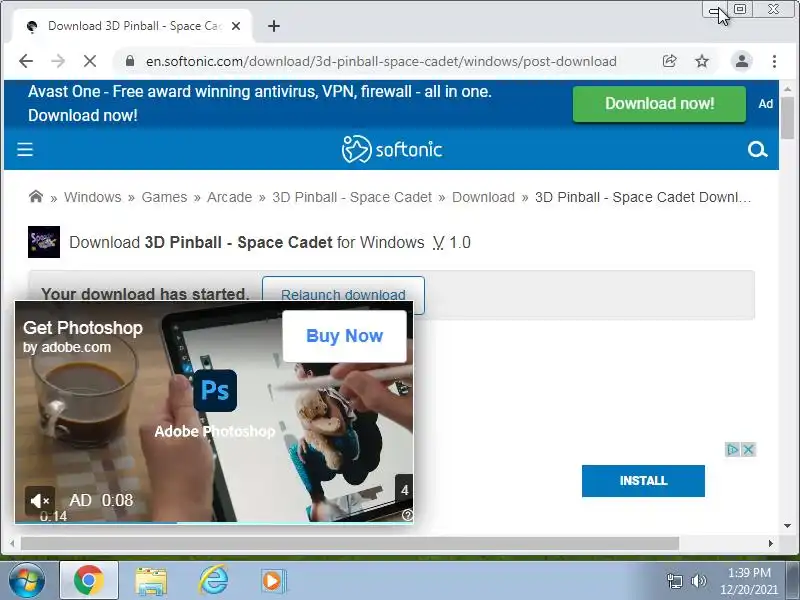Click Get Photoshop ad title
Viewport: 800px width, 600px height.
click(x=83, y=328)
